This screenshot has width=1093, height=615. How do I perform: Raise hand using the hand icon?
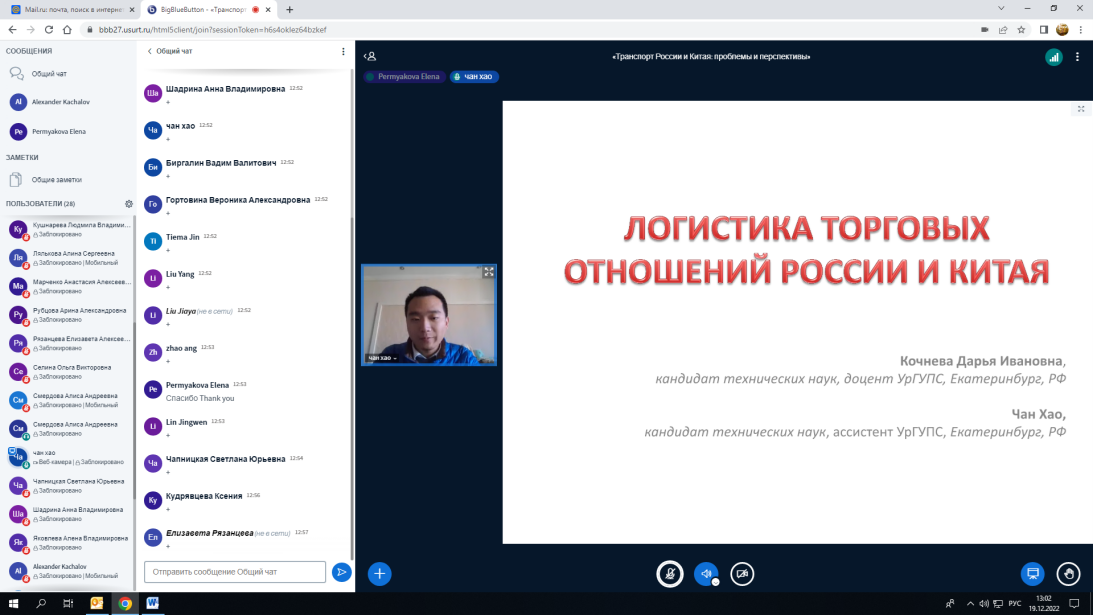pos(1068,573)
